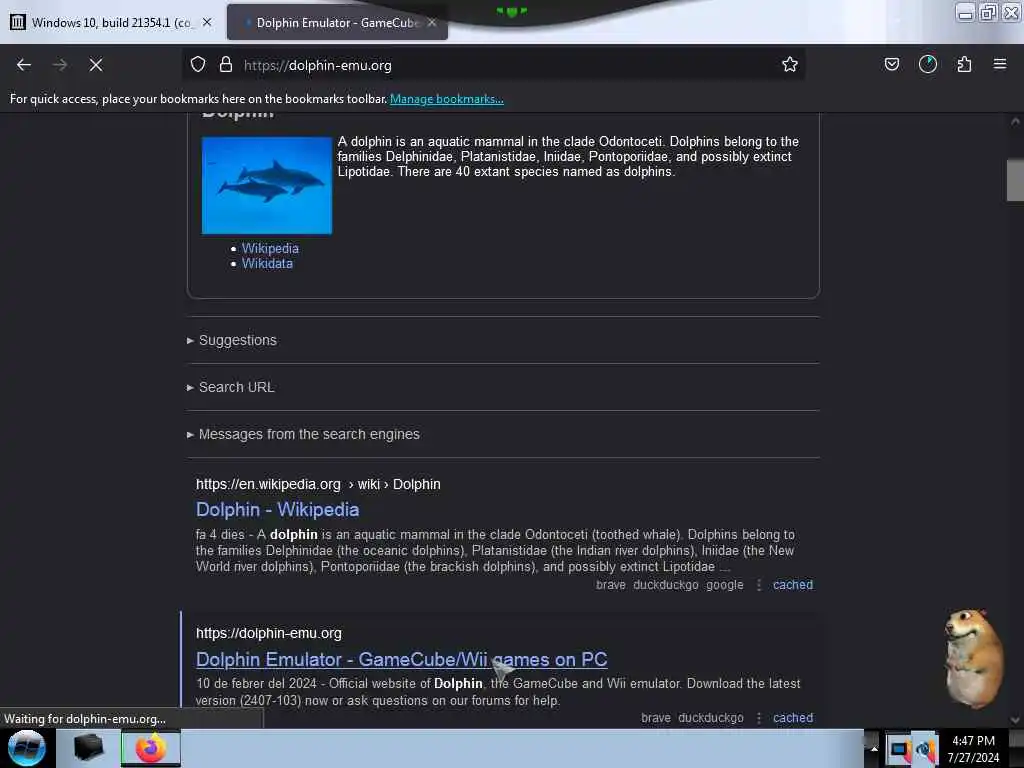Click the https://dolphin-emu.org result URL
The height and width of the screenshot is (768, 1024).
tap(268, 633)
